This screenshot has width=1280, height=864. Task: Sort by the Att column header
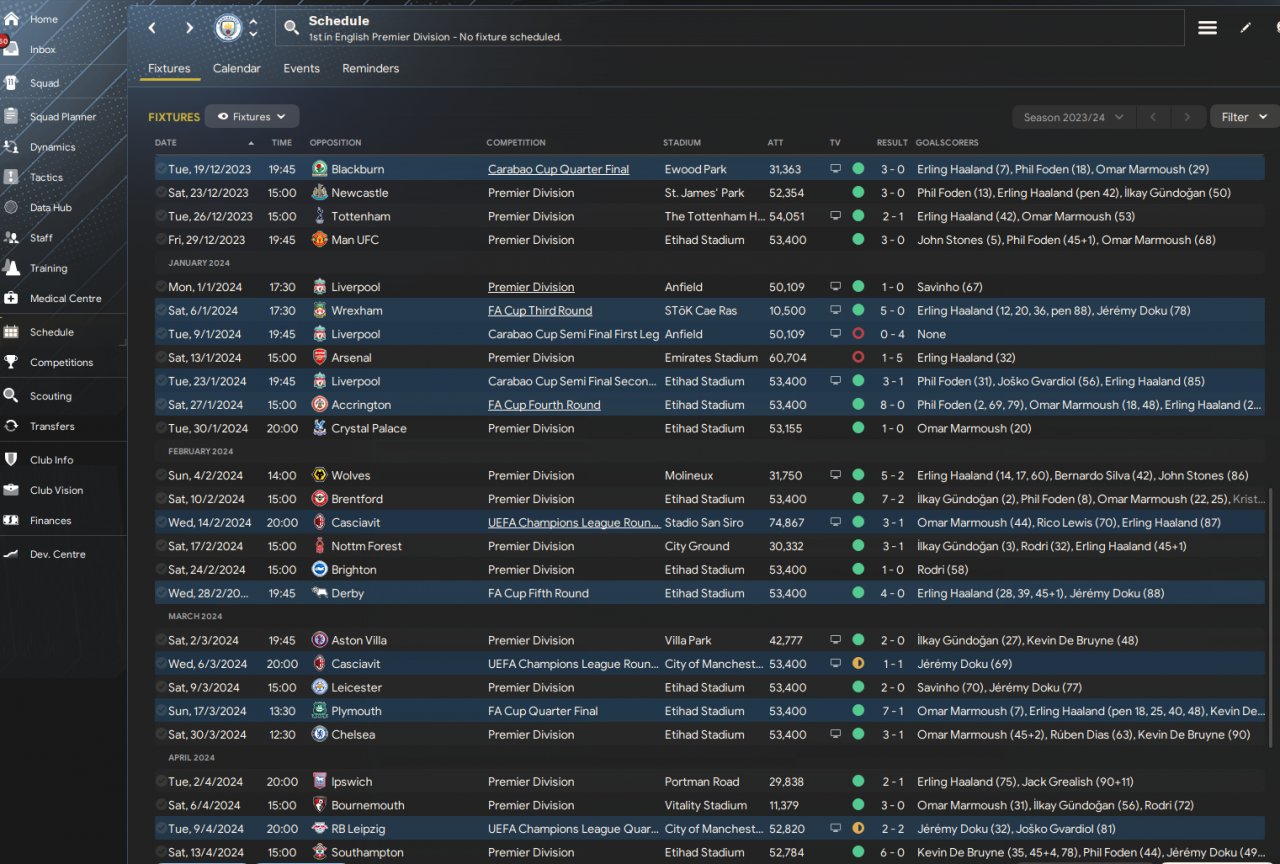pos(775,143)
